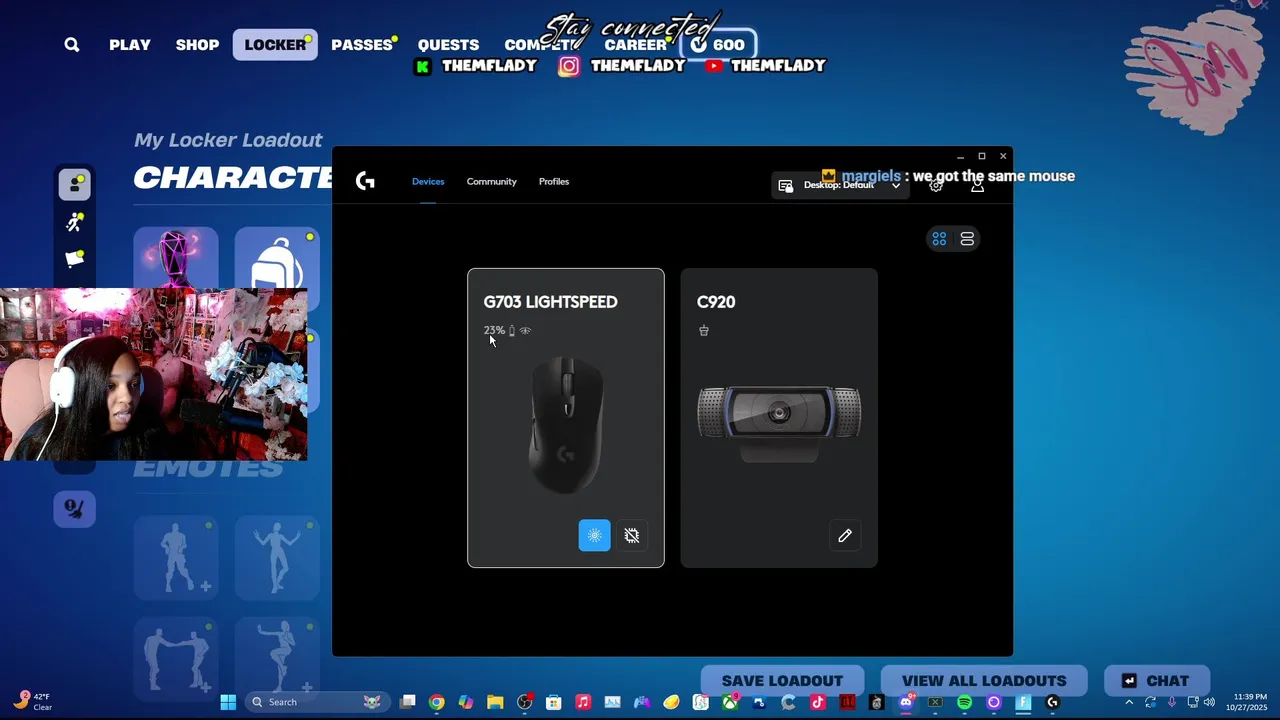Open Fortnite PASSES tab
Viewport: 1280px width, 720px height.
tap(362, 45)
